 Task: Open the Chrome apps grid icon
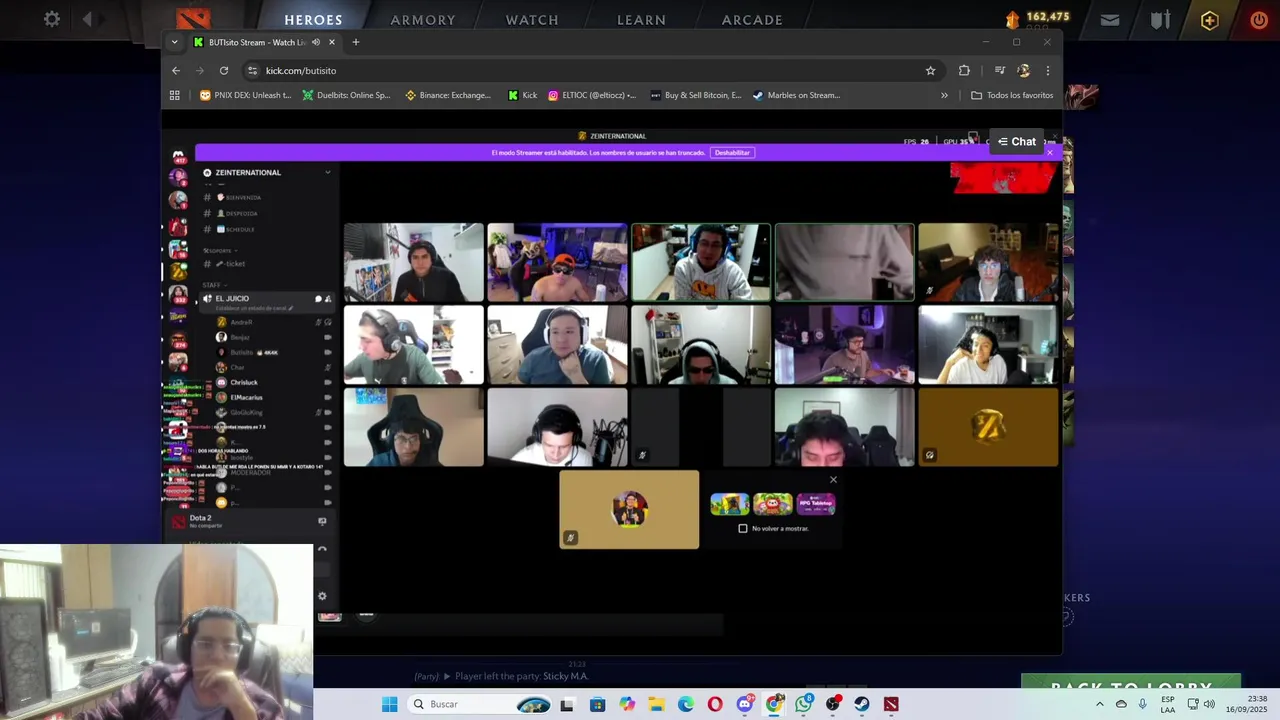tap(174, 95)
